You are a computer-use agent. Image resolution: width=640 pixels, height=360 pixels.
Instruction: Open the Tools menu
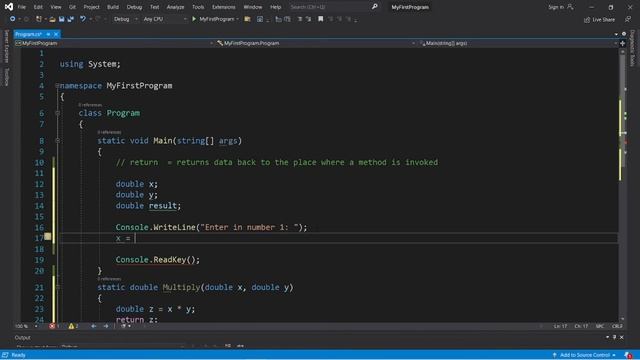(x=198, y=7)
